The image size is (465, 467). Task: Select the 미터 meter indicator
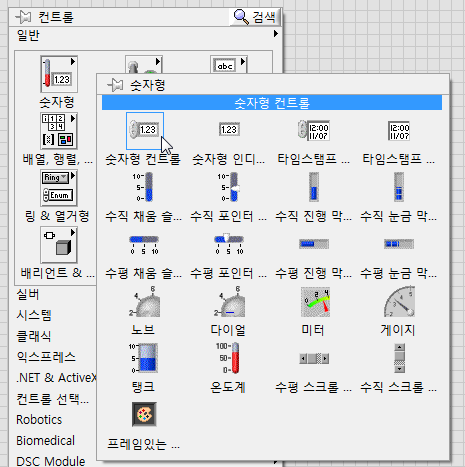[315, 302]
